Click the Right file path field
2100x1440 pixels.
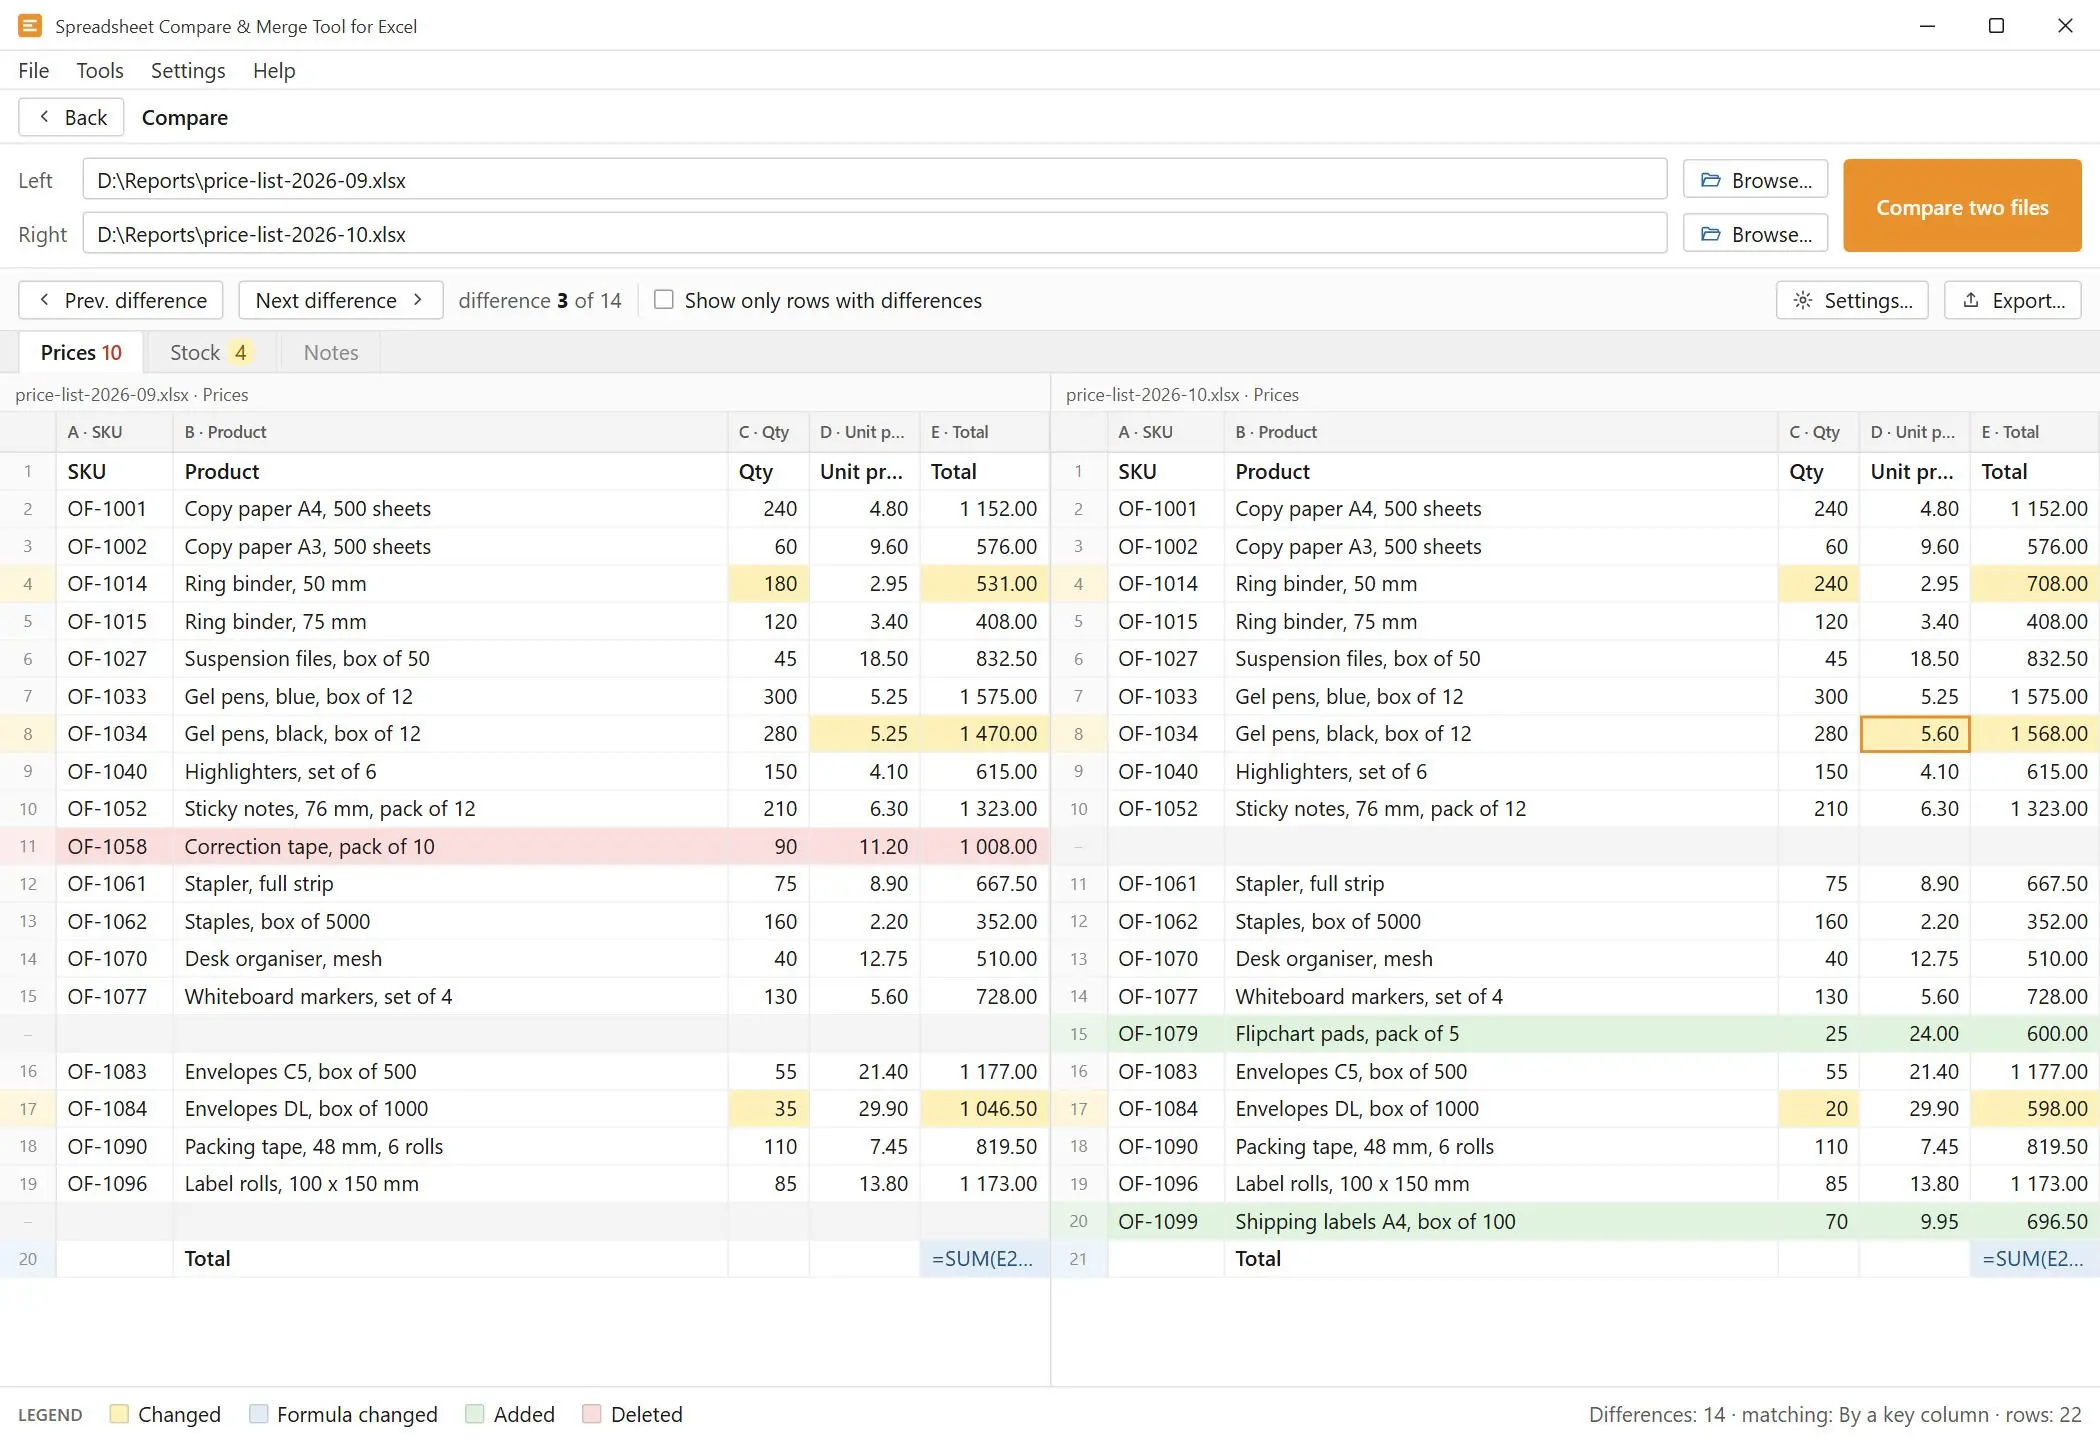875,234
